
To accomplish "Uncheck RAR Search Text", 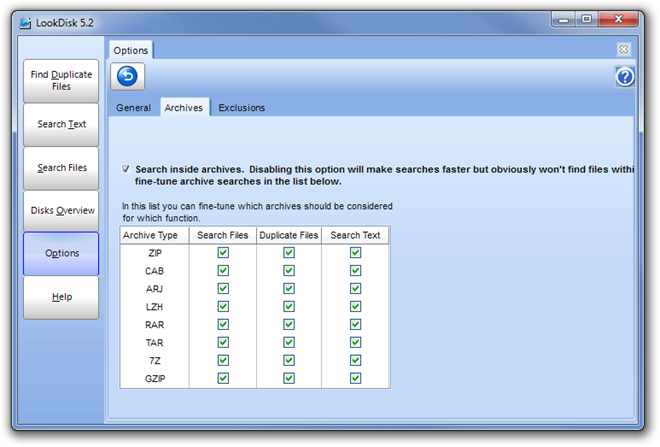I will point(355,325).
